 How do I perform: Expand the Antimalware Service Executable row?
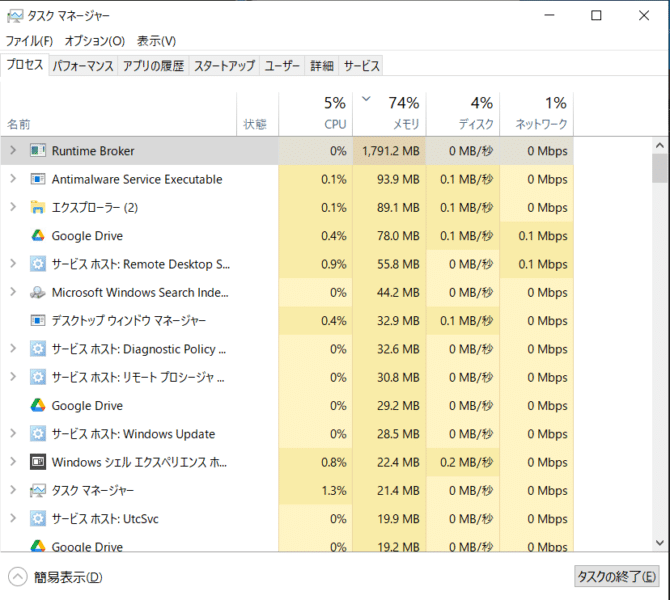[x=13, y=179]
